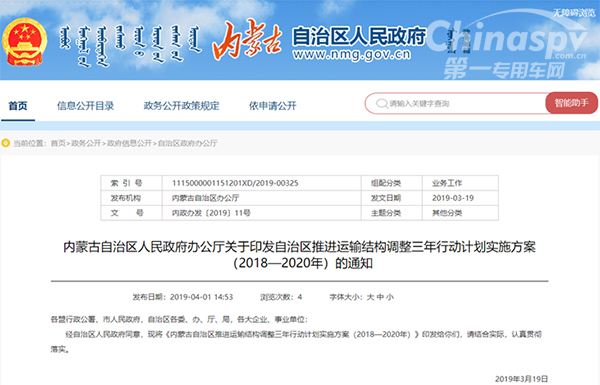Set font size to 中

[x=380, y=297]
